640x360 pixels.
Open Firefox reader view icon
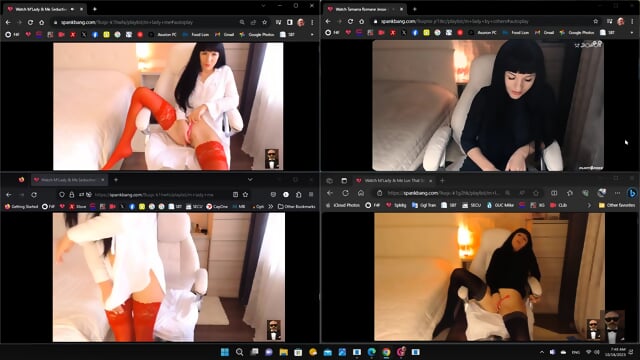[236, 195]
